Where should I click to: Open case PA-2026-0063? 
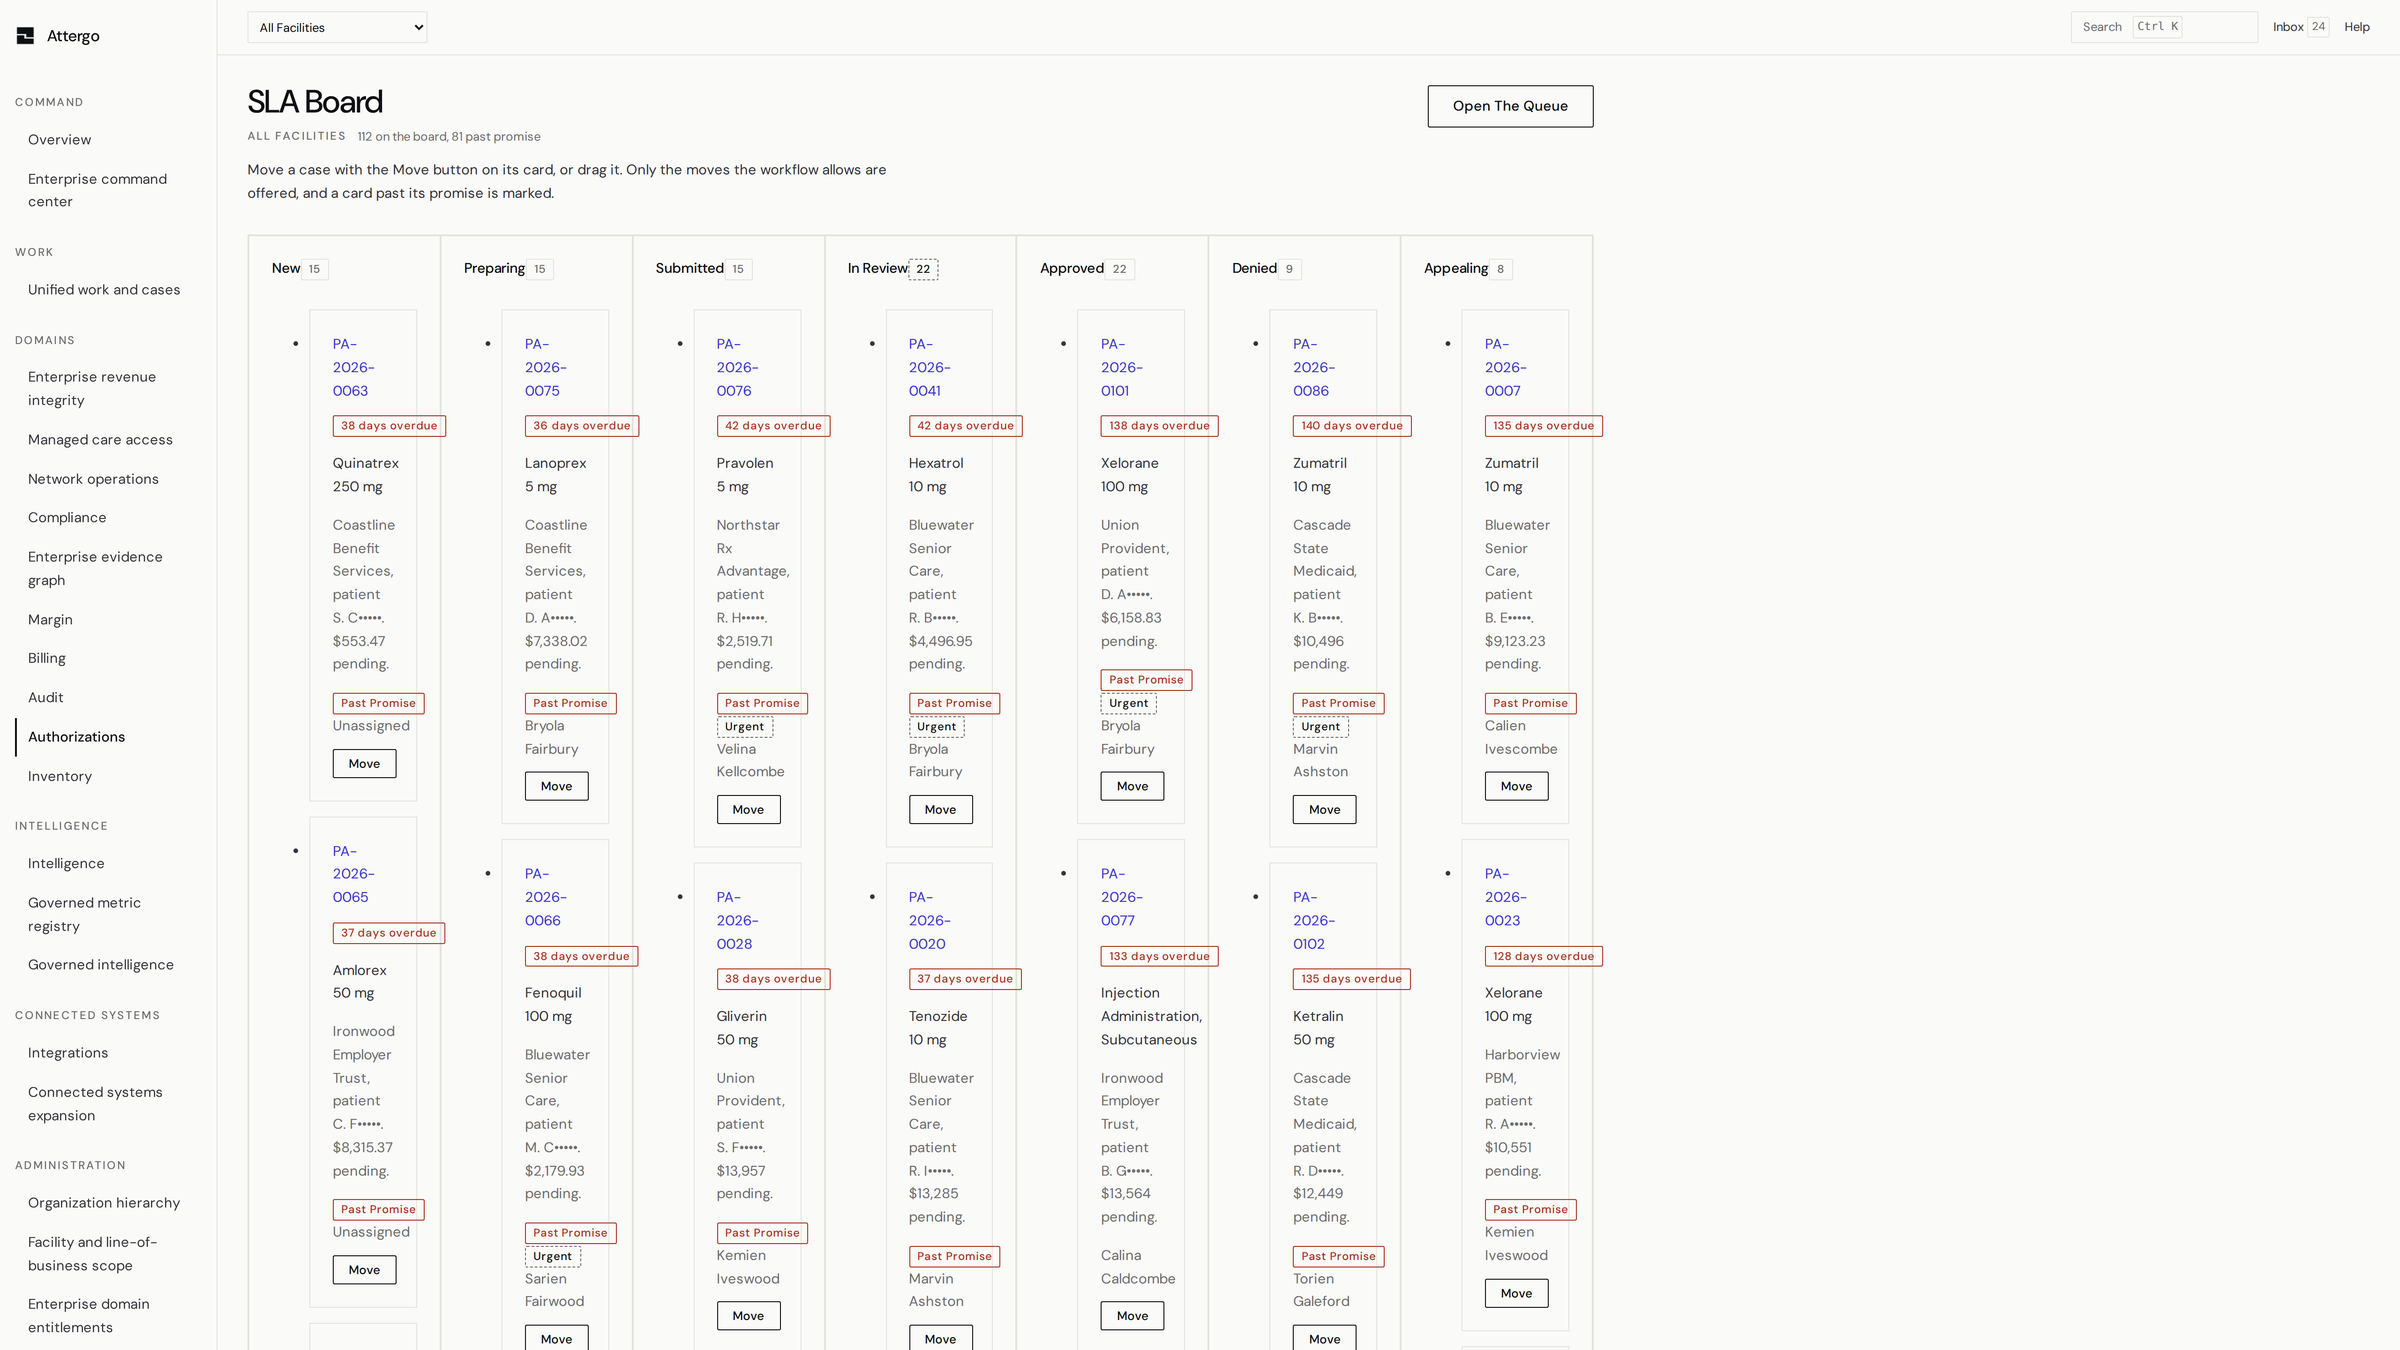pos(354,367)
